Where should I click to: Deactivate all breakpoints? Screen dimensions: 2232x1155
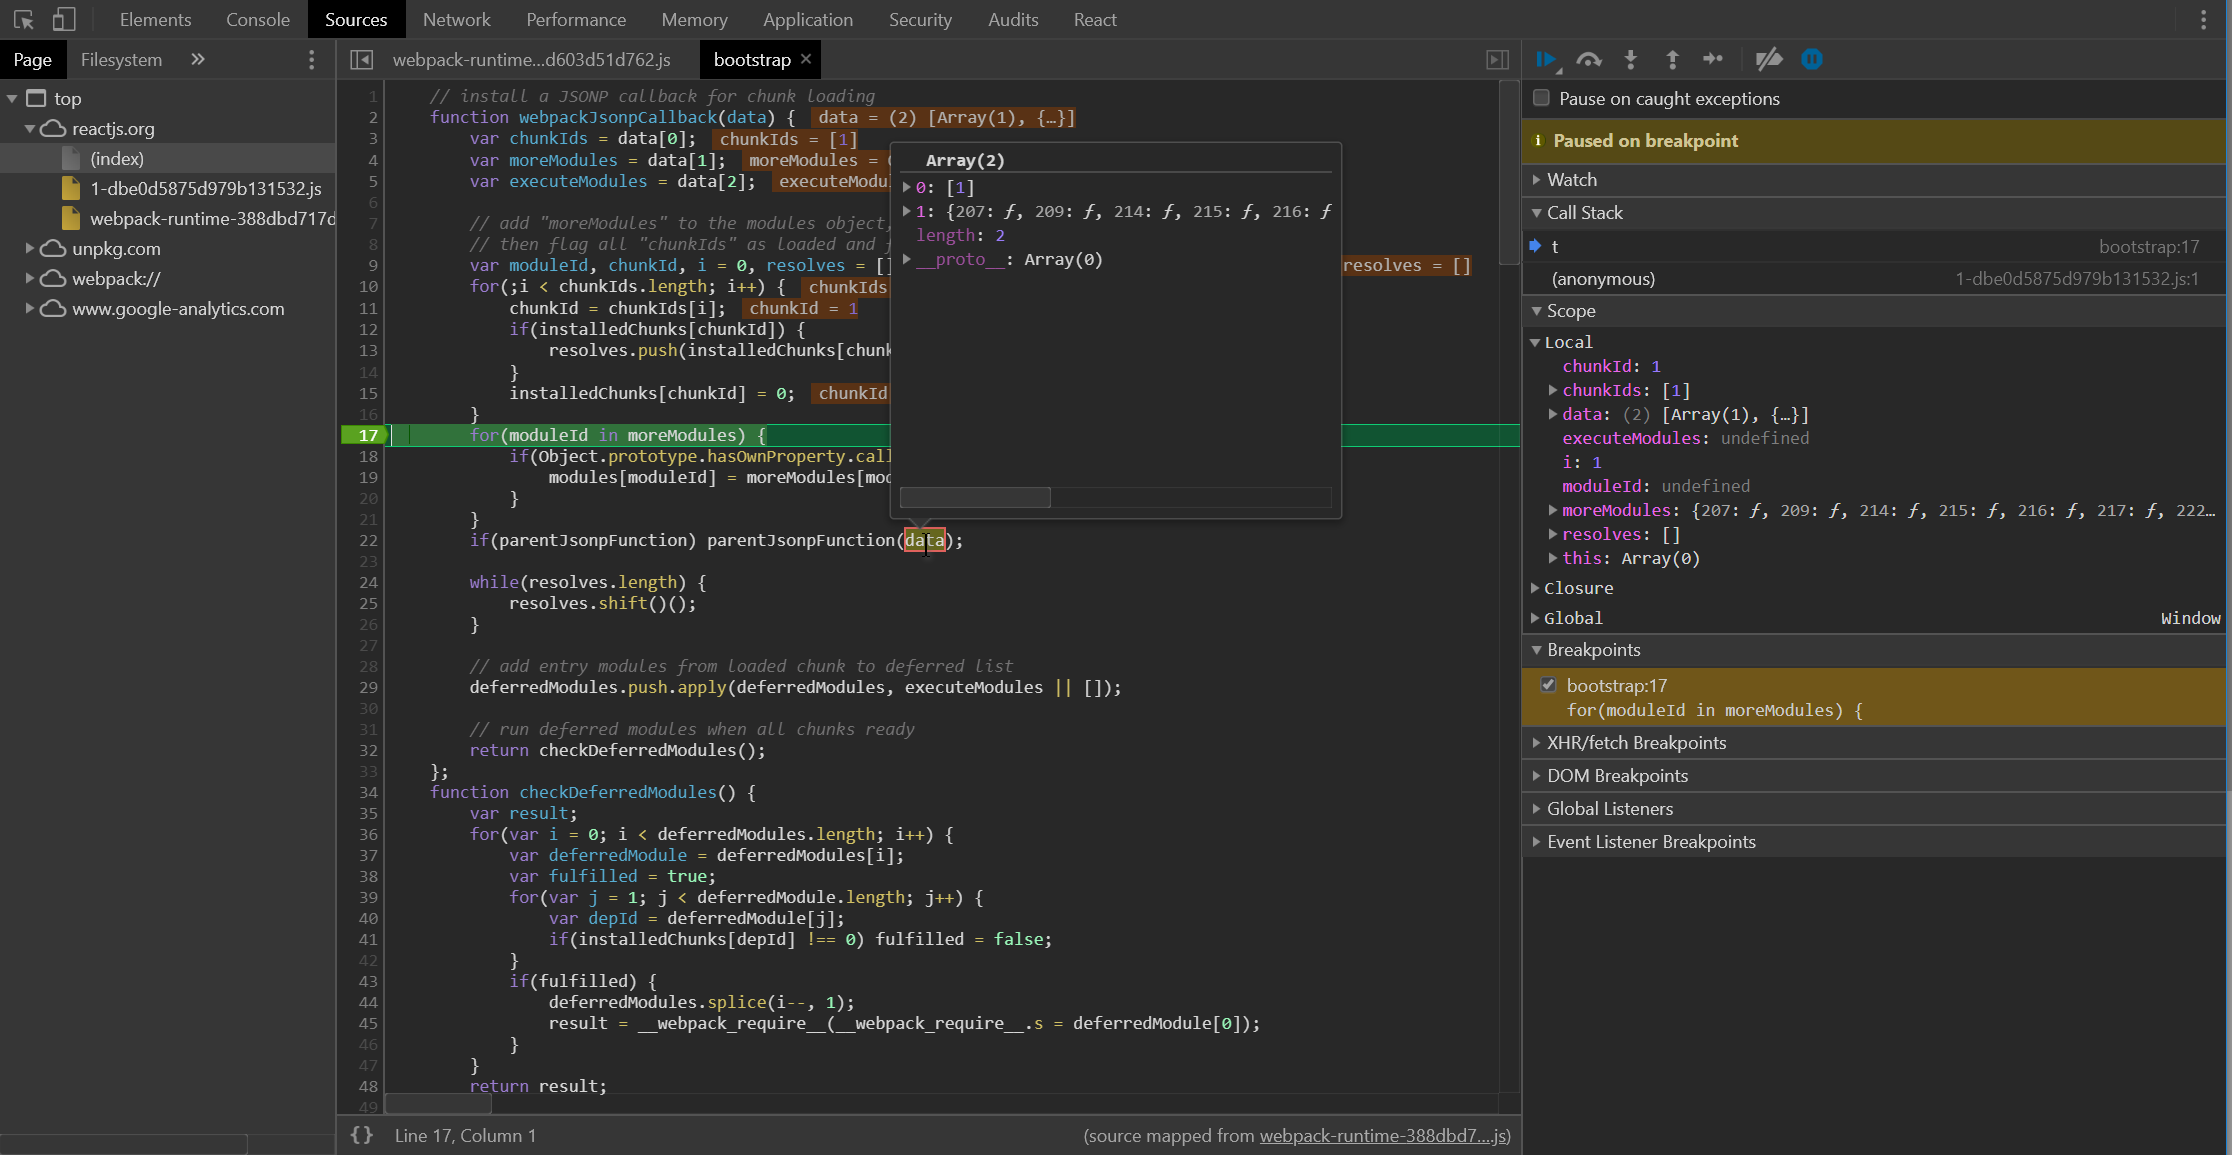(x=1769, y=59)
